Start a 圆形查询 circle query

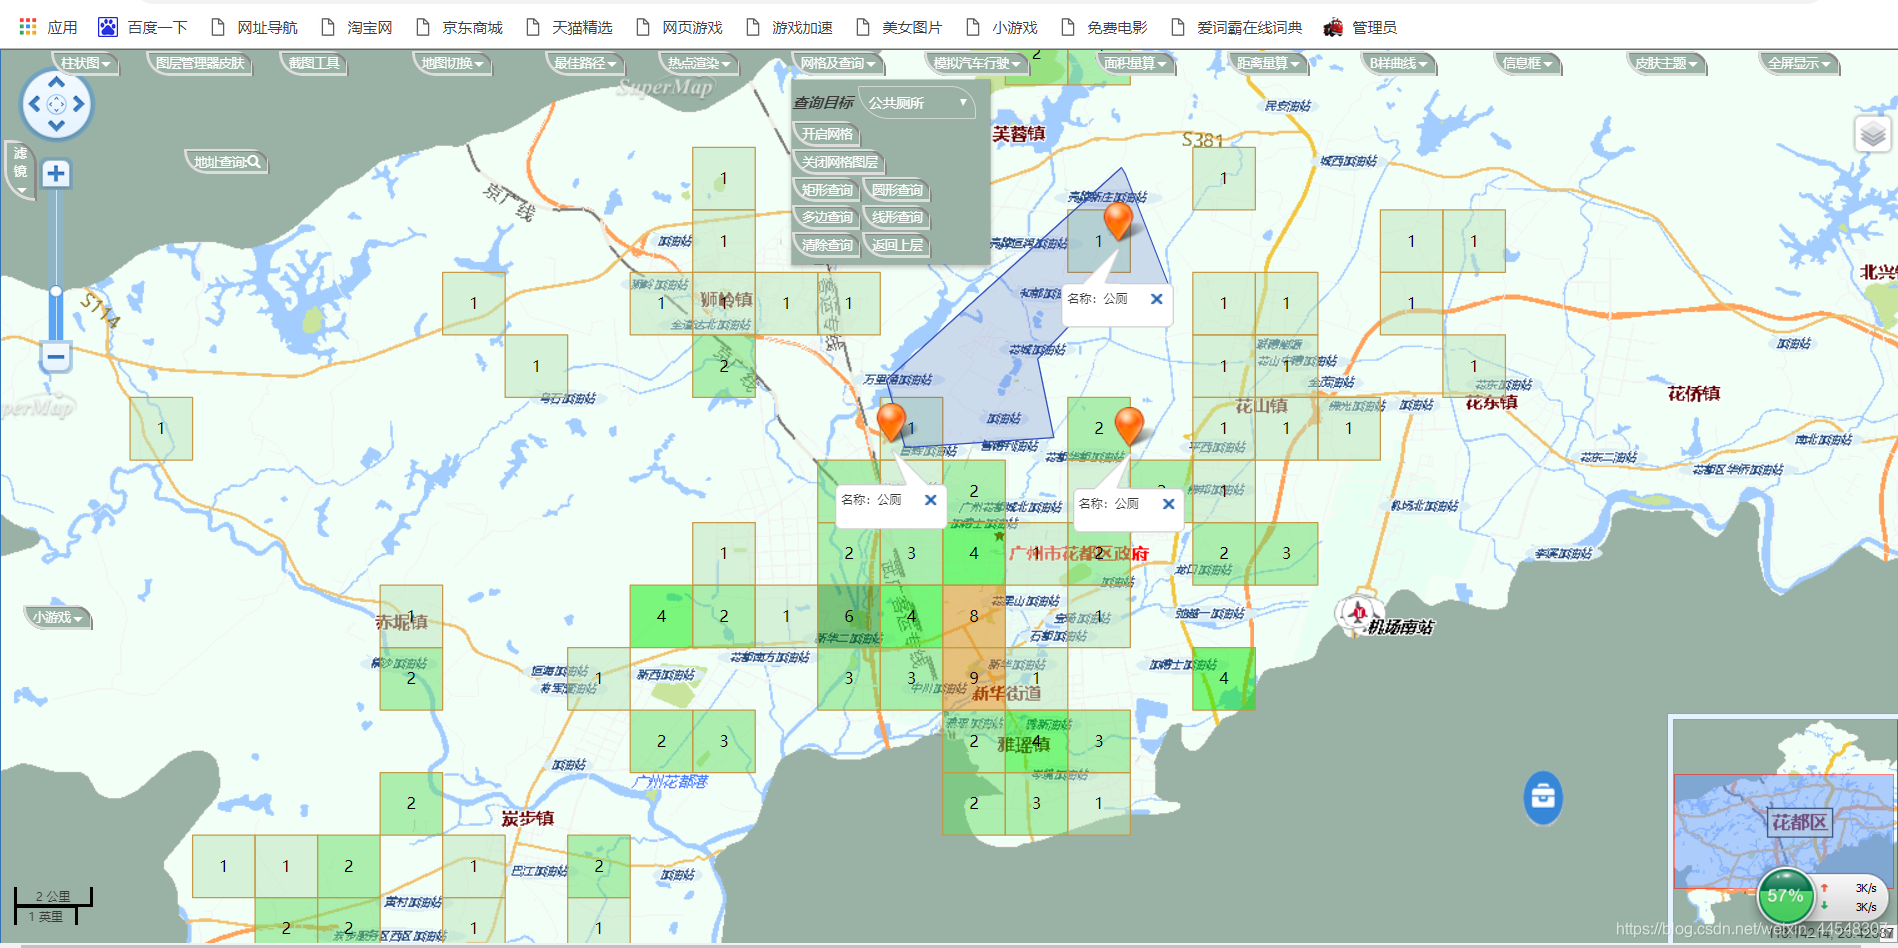click(x=897, y=190)
